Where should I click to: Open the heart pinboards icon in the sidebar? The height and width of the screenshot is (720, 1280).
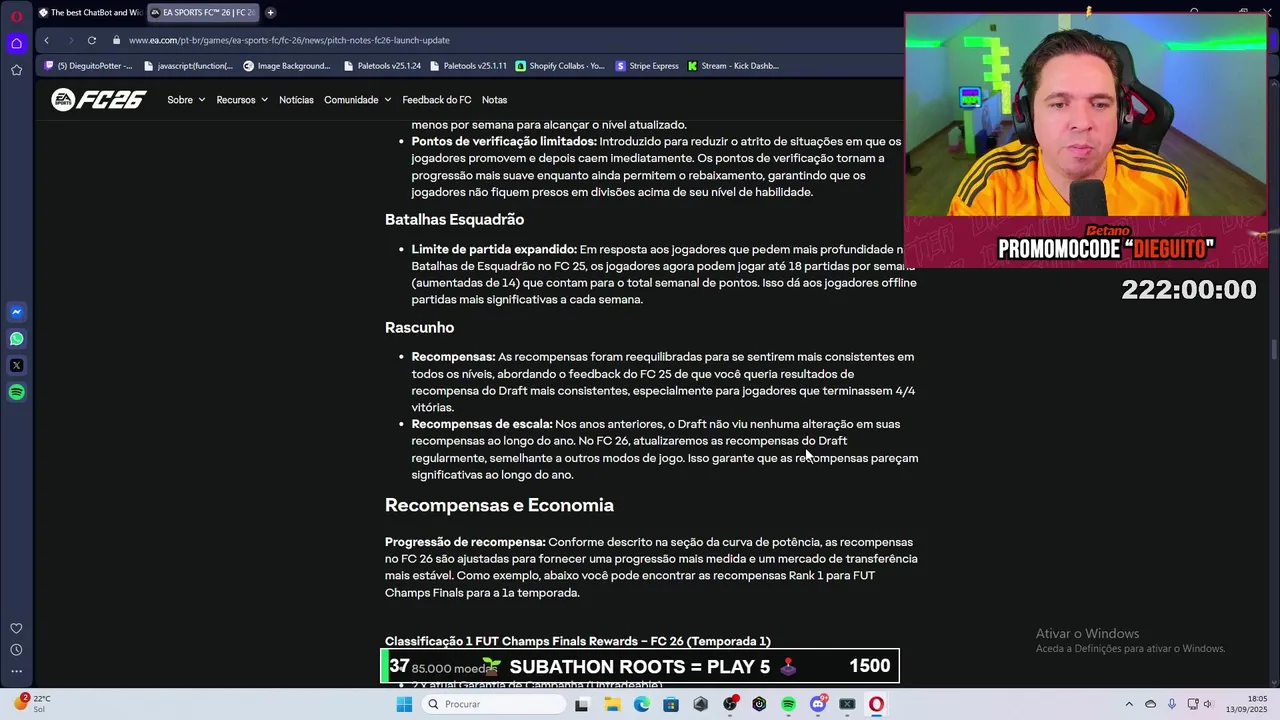point(16,628)
